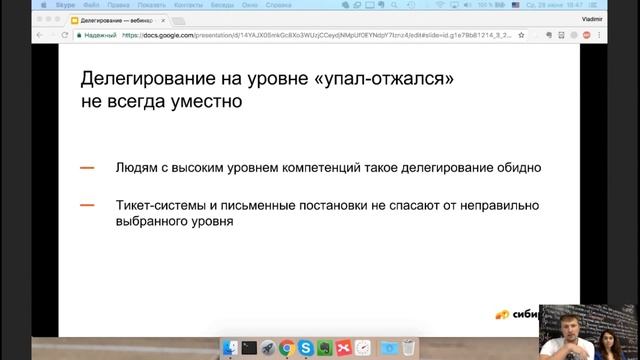Open the Skype application menu
This screenshot has width=640, height=360.
65,5
